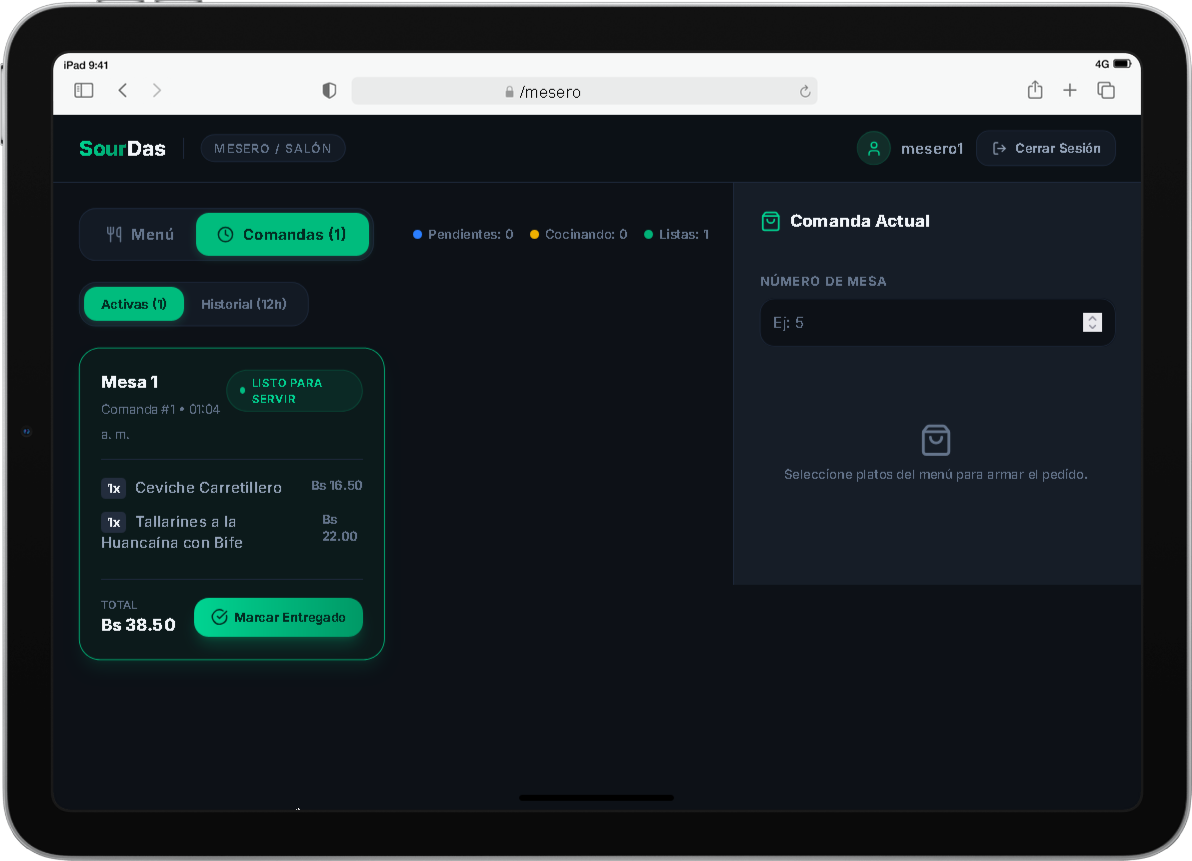This screenshot has width=1192, height=861.
Task: Click the SourDas logo
Action: (x=122, y=148)
